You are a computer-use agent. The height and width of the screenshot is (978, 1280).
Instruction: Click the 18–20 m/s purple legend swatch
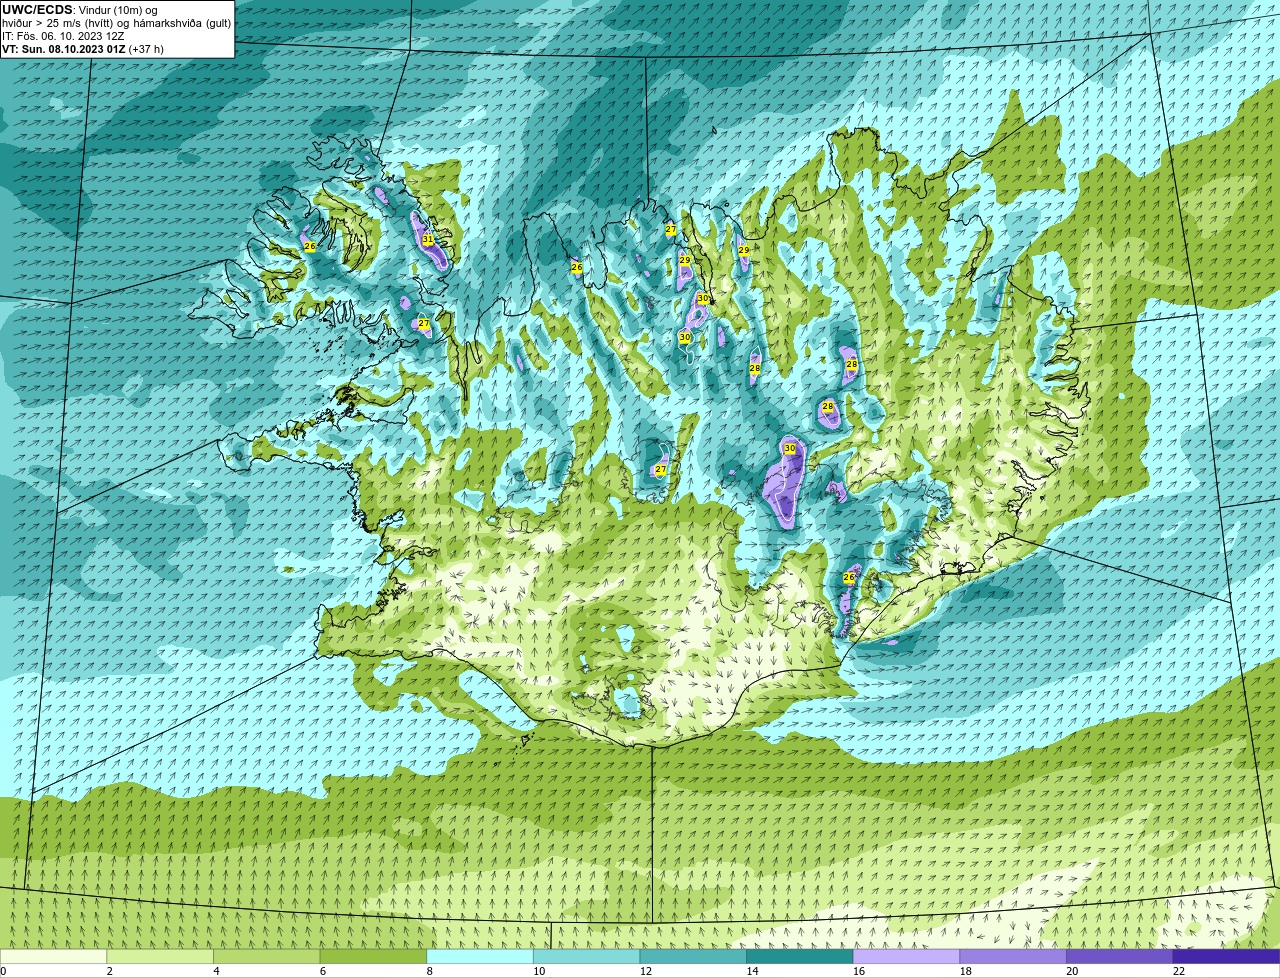(1013, 956)
